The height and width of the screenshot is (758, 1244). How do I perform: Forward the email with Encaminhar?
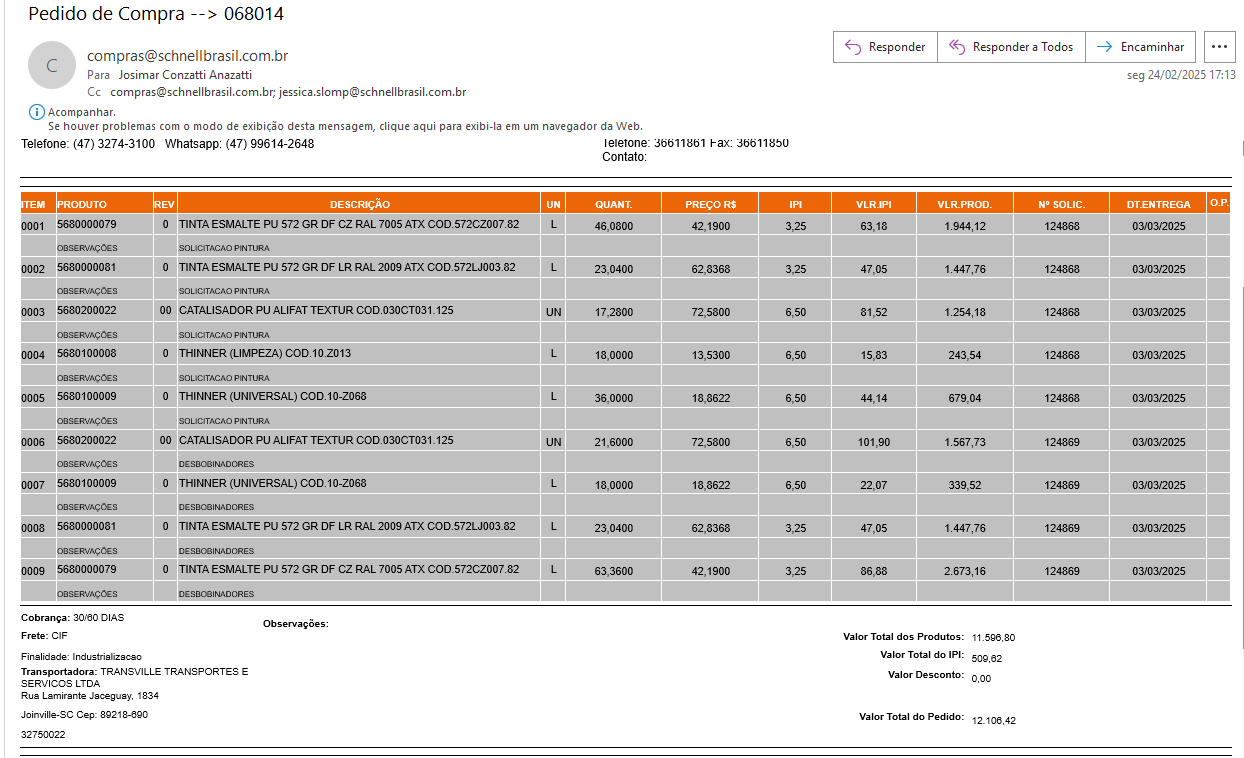(1140, 47)
